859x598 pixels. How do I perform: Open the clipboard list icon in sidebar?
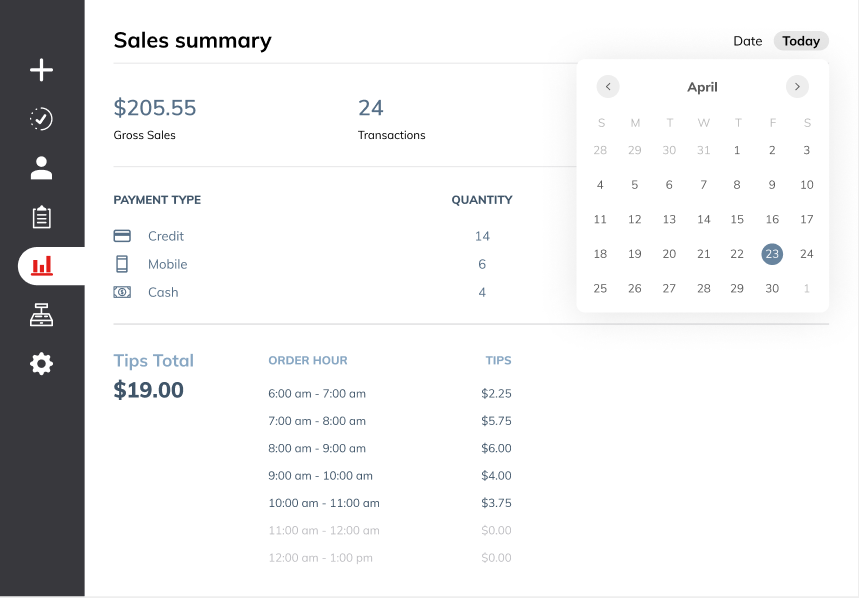(42, 217)
